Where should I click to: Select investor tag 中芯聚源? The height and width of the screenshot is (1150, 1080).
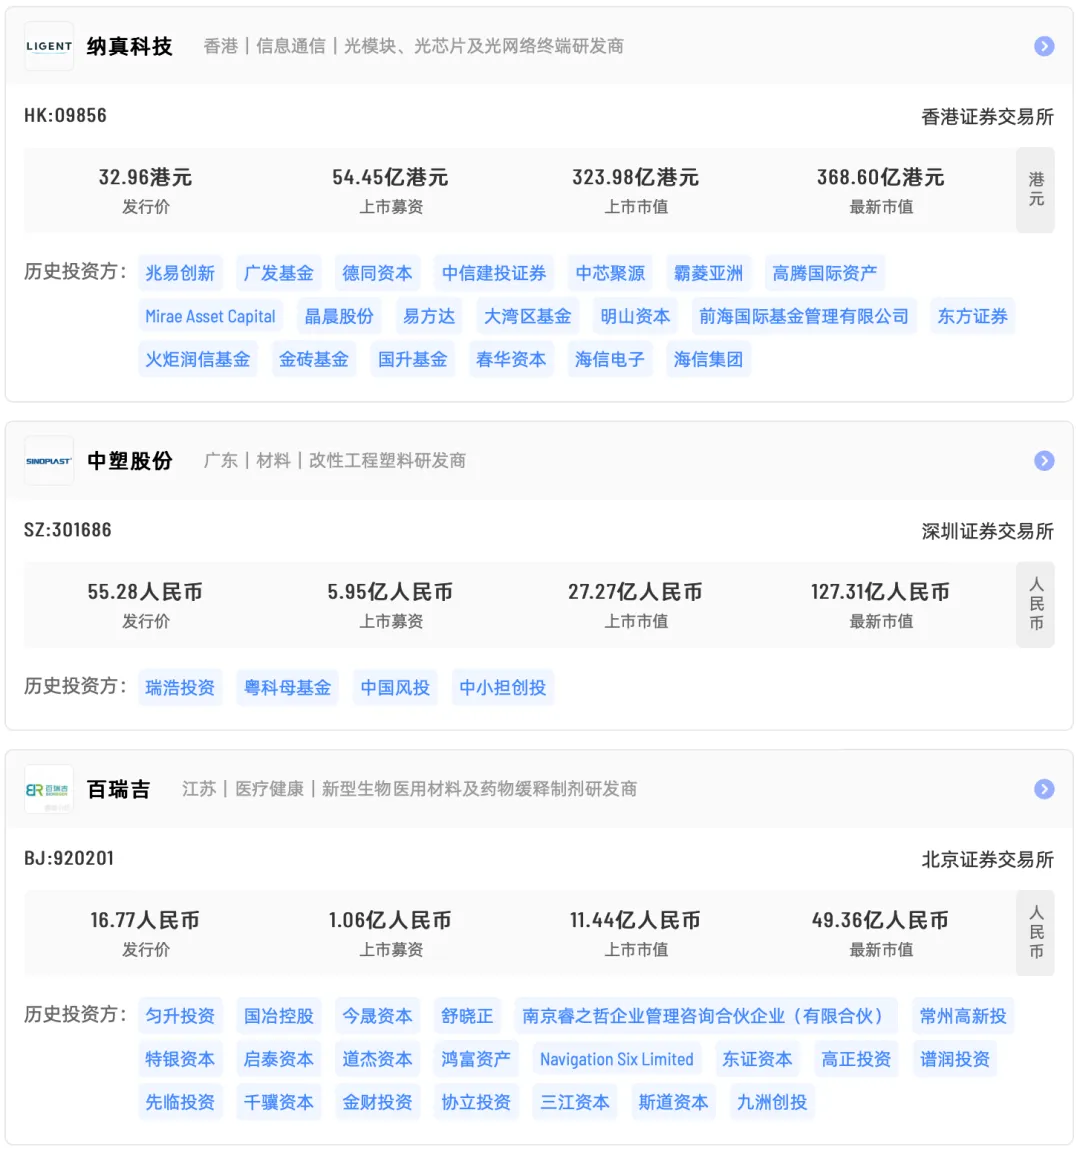tap(610, 273)
